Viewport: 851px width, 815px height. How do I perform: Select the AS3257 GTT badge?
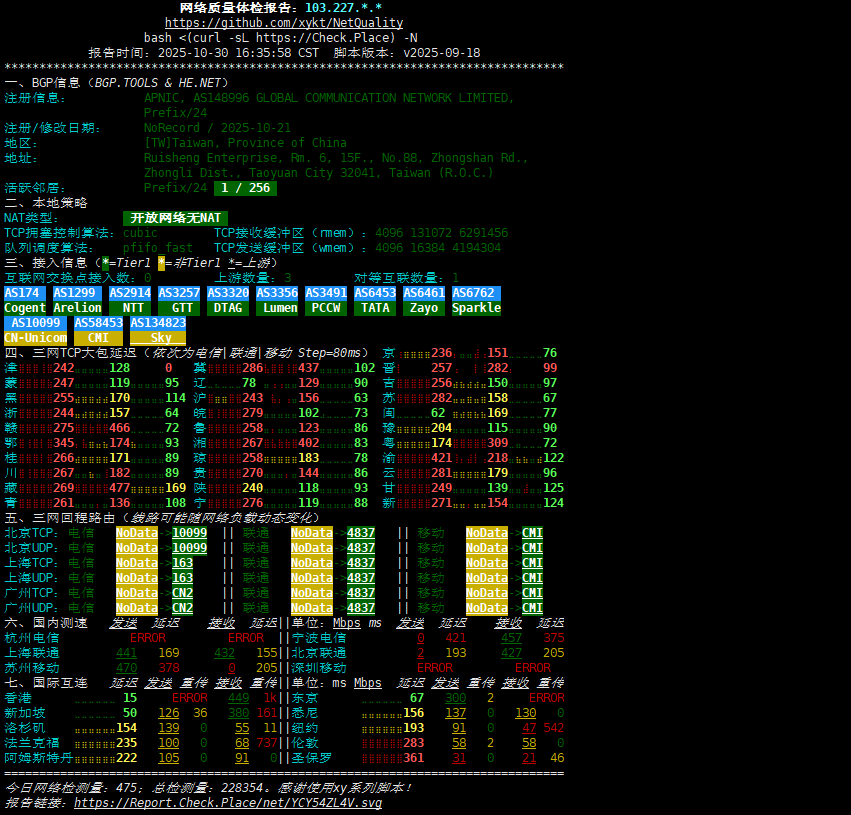[x=179, y=300]
